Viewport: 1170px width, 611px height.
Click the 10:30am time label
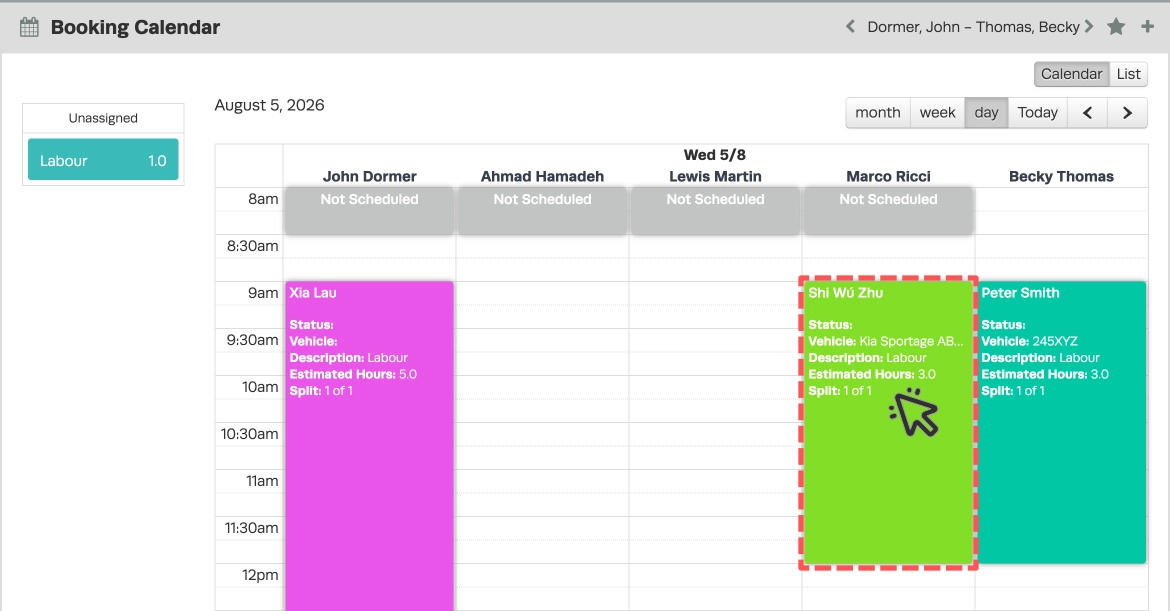coord(249,434)
